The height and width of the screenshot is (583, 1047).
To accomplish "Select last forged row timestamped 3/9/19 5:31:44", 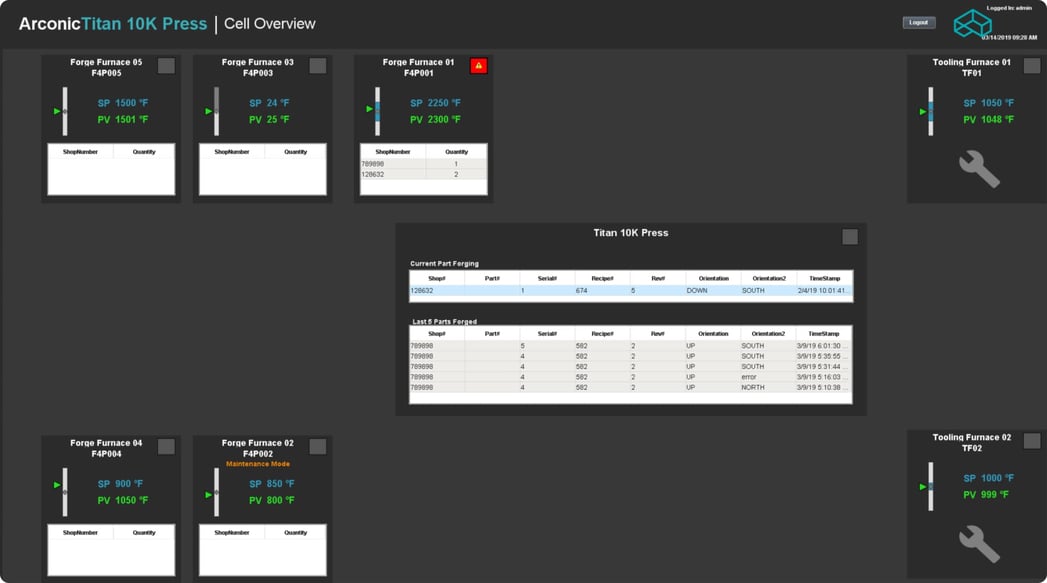I will (x=630, y=367).
